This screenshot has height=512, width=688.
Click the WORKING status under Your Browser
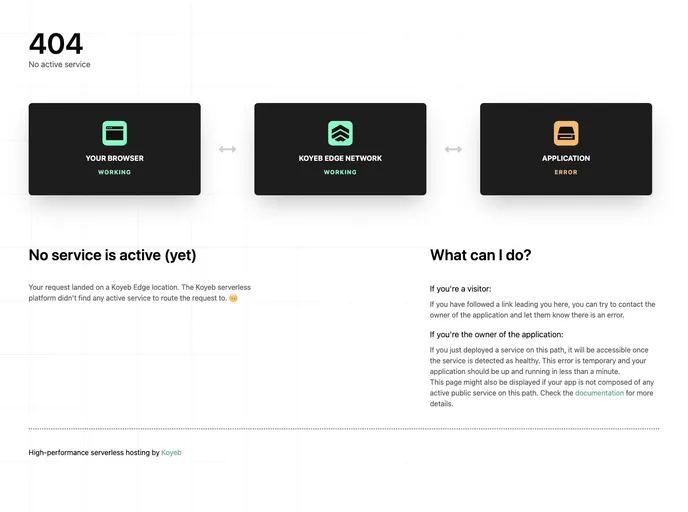pos(115,172)
